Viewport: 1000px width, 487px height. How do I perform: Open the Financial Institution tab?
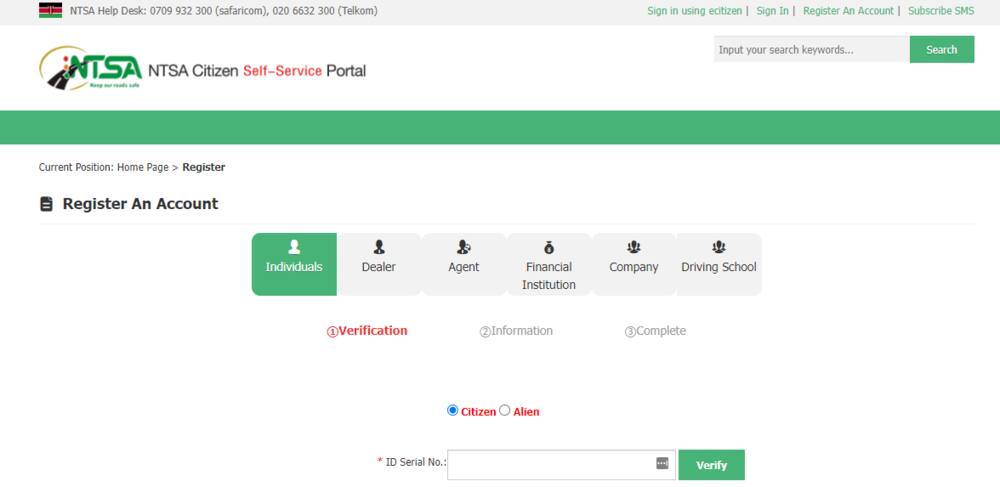tap(549, 264)
